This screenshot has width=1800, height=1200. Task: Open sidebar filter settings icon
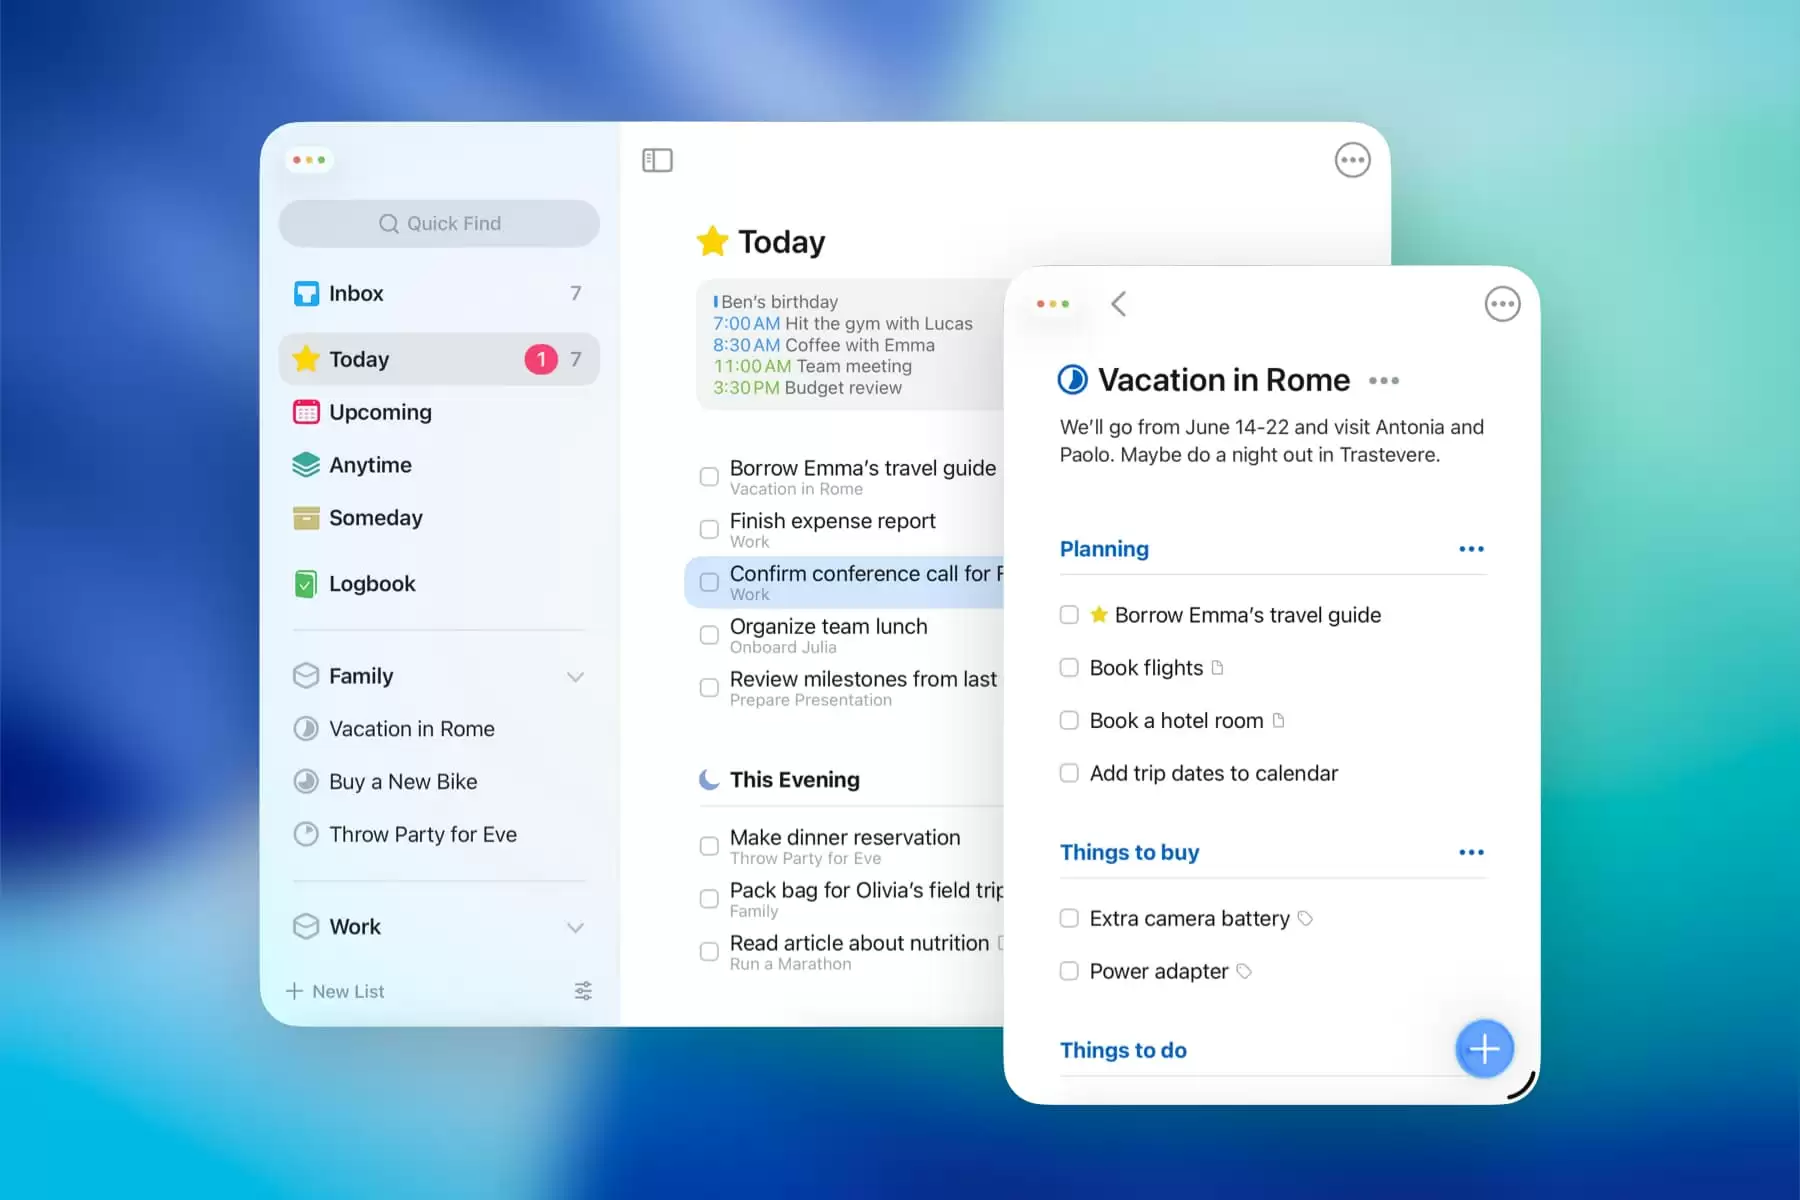click(583, 991)
